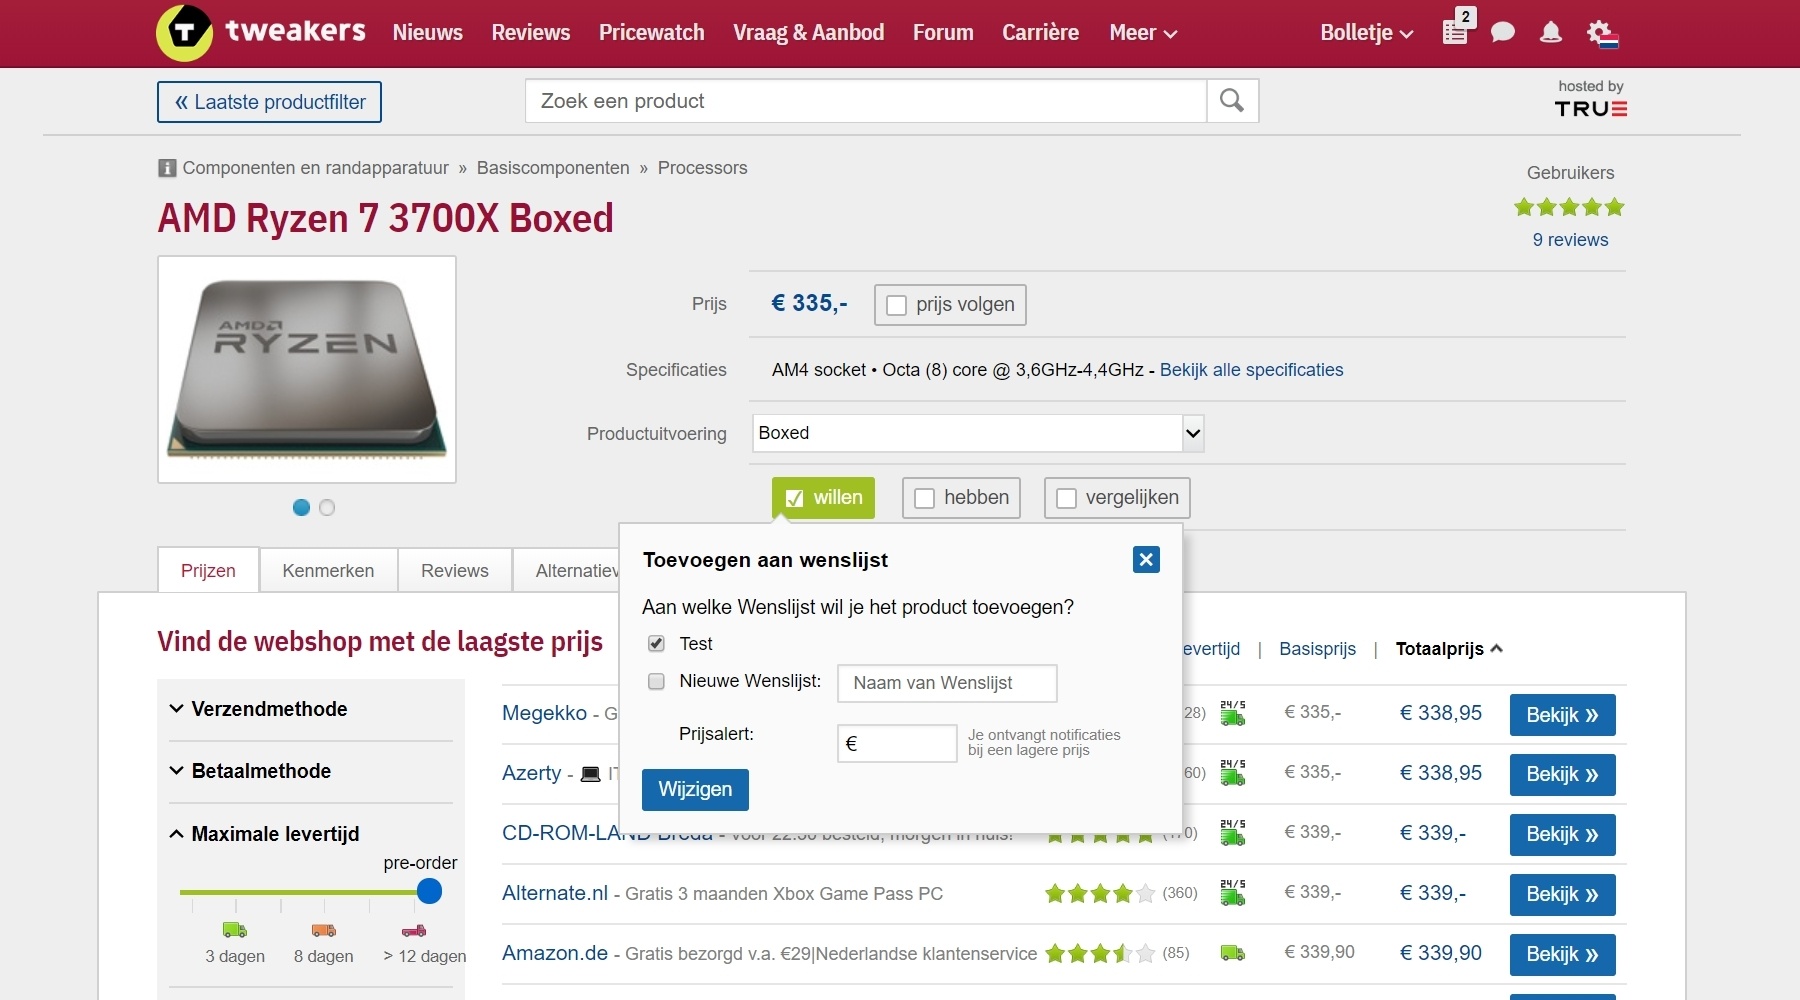Open the Alternate.nl shop link
Screen dimensions: 1800x1000
555,893
